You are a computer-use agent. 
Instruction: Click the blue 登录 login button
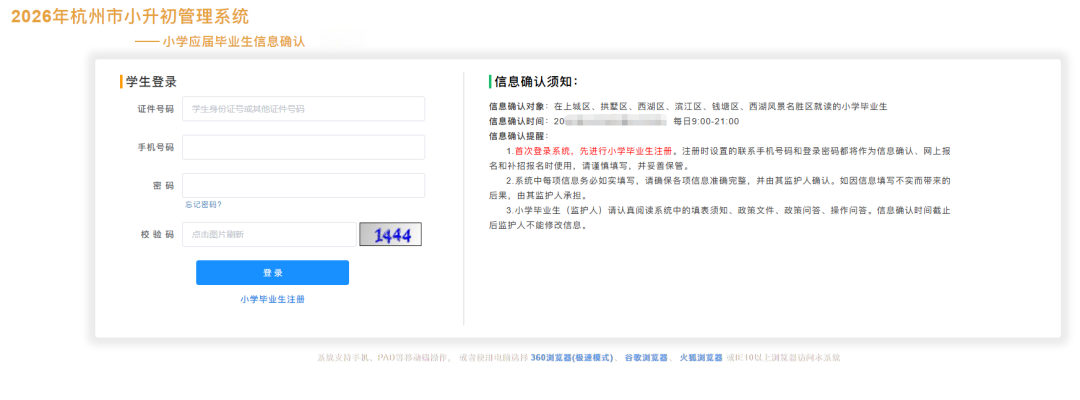click(x=273, y=273)
